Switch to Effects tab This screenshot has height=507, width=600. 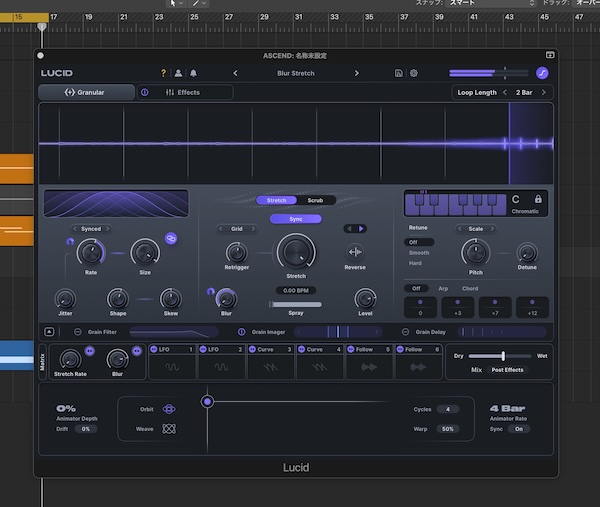(x=185, y=92)
